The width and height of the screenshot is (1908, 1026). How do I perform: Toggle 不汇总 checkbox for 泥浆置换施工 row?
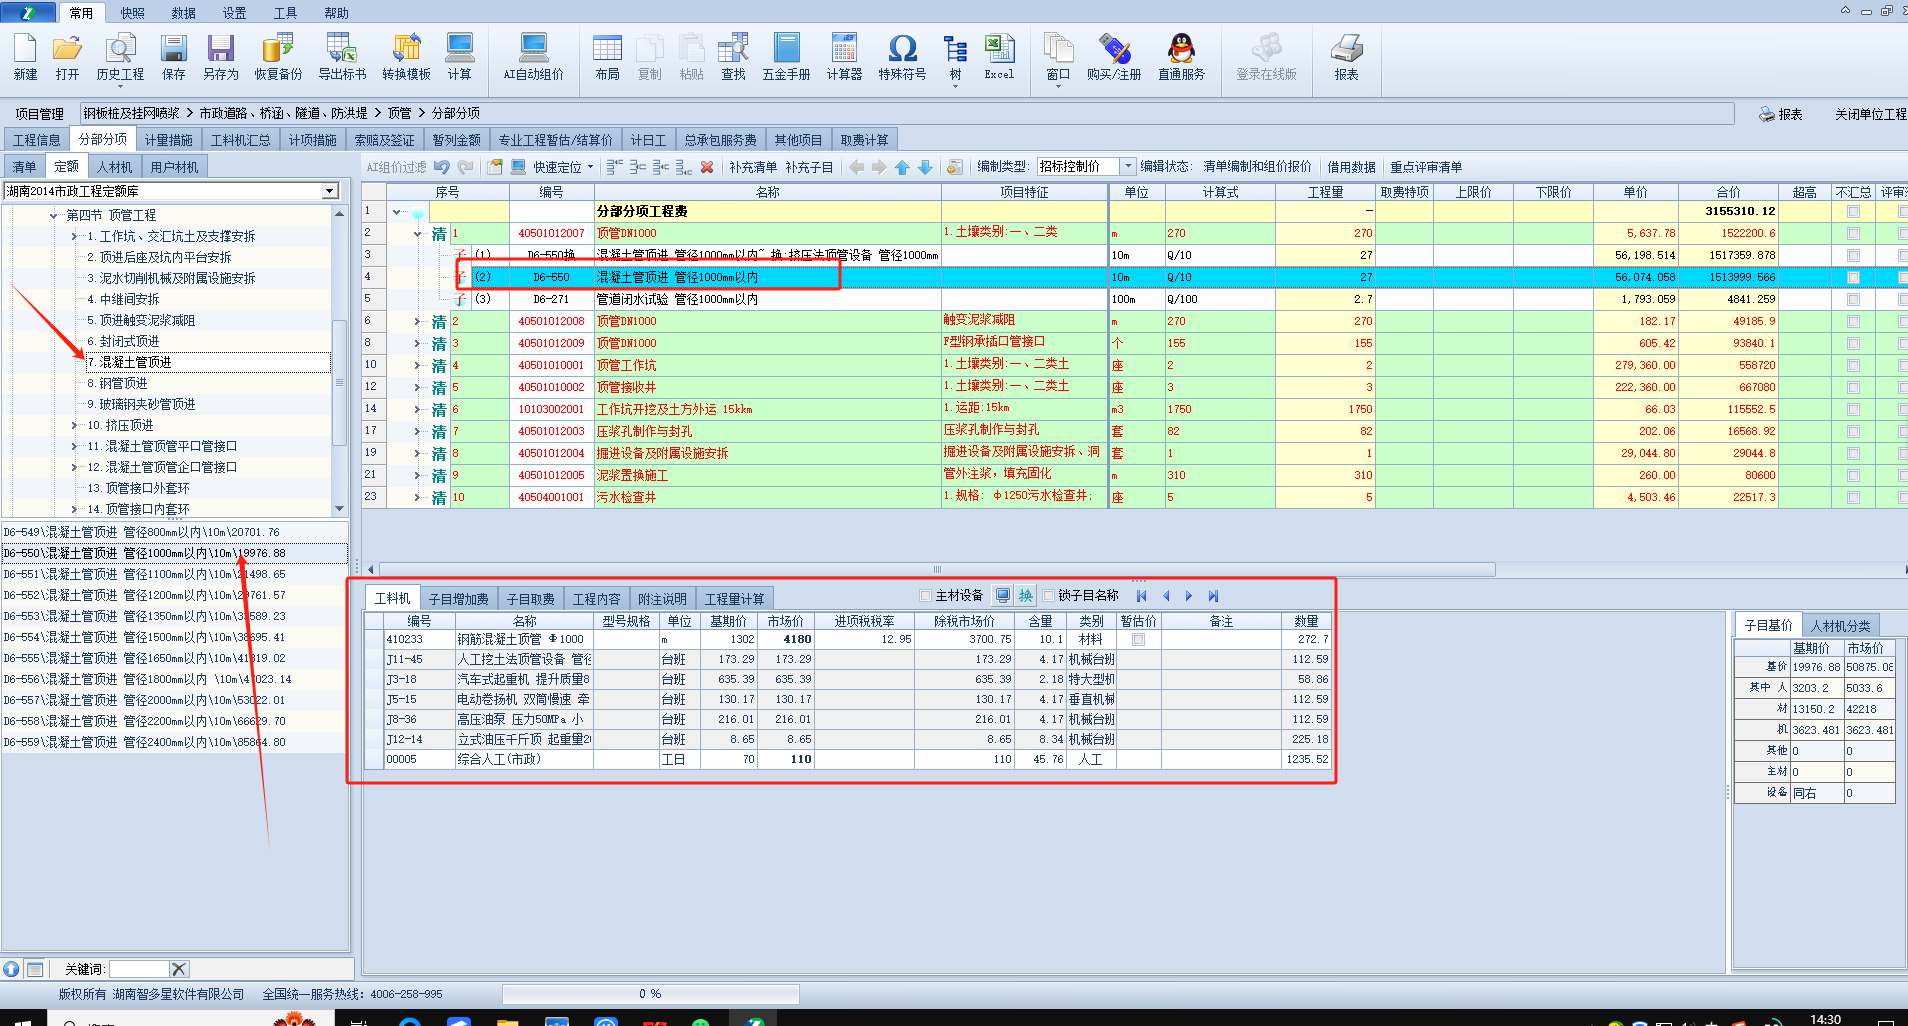pos(1853,475)
